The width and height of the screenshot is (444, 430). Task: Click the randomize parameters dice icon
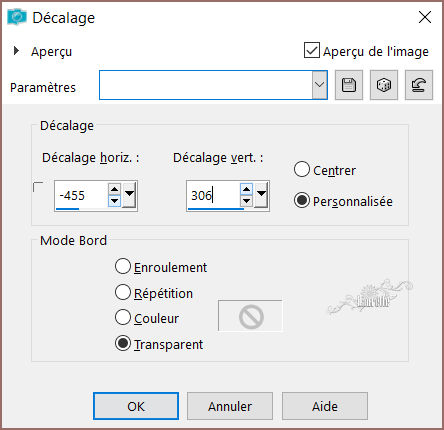(384, 85)
